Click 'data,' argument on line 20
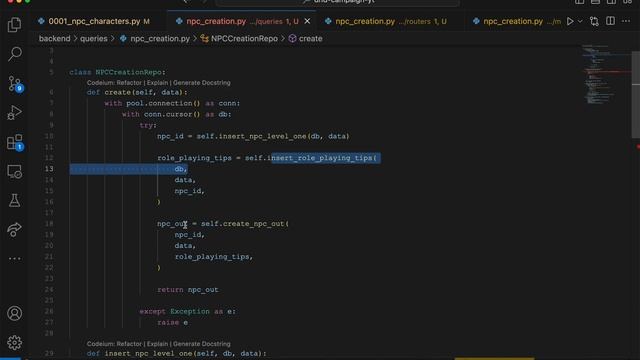This screenshot has width=640, height=360. coord(185,246)
